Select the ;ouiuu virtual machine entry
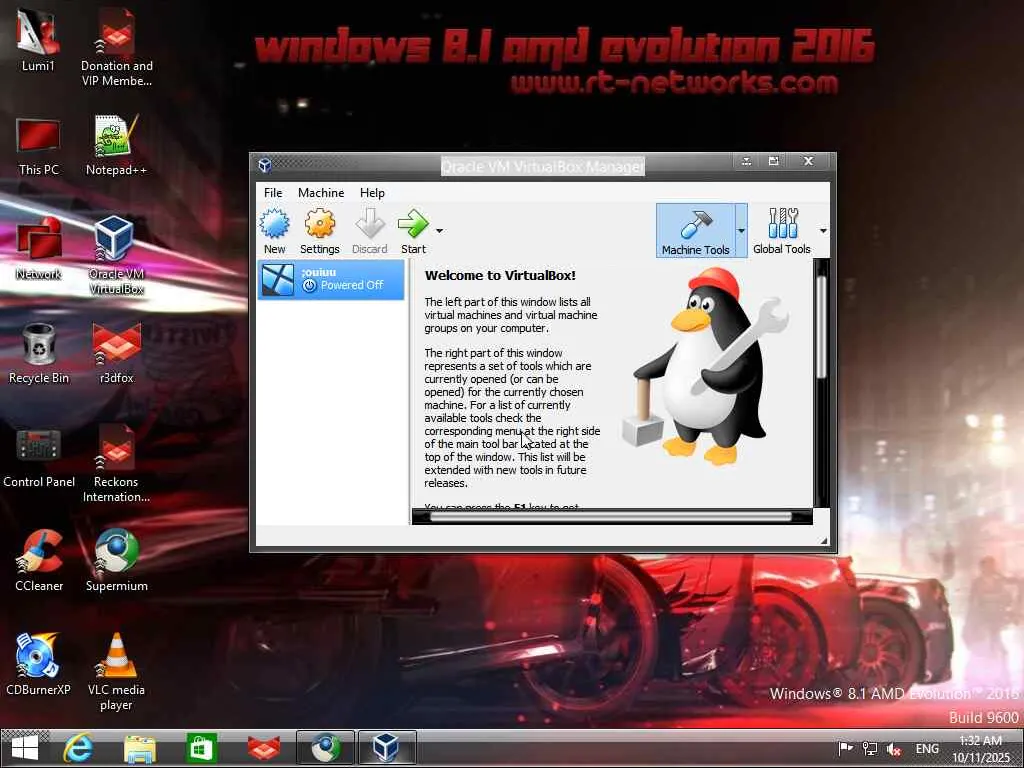The height and width of the screenshot is (768, 1024). pyautogui.click(x=331, y=280)
